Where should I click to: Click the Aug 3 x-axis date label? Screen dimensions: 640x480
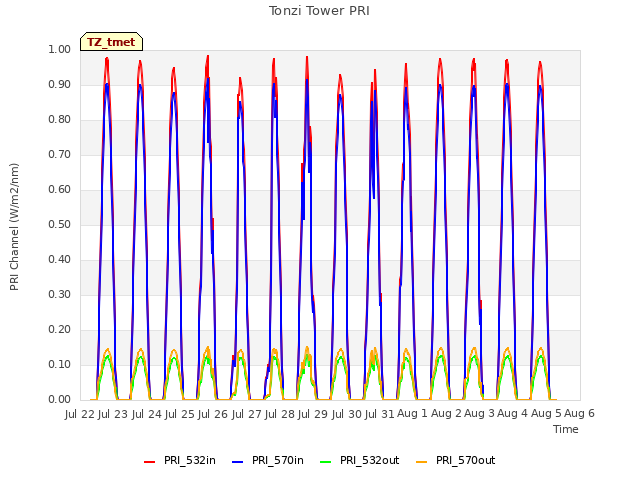point(480,414)
